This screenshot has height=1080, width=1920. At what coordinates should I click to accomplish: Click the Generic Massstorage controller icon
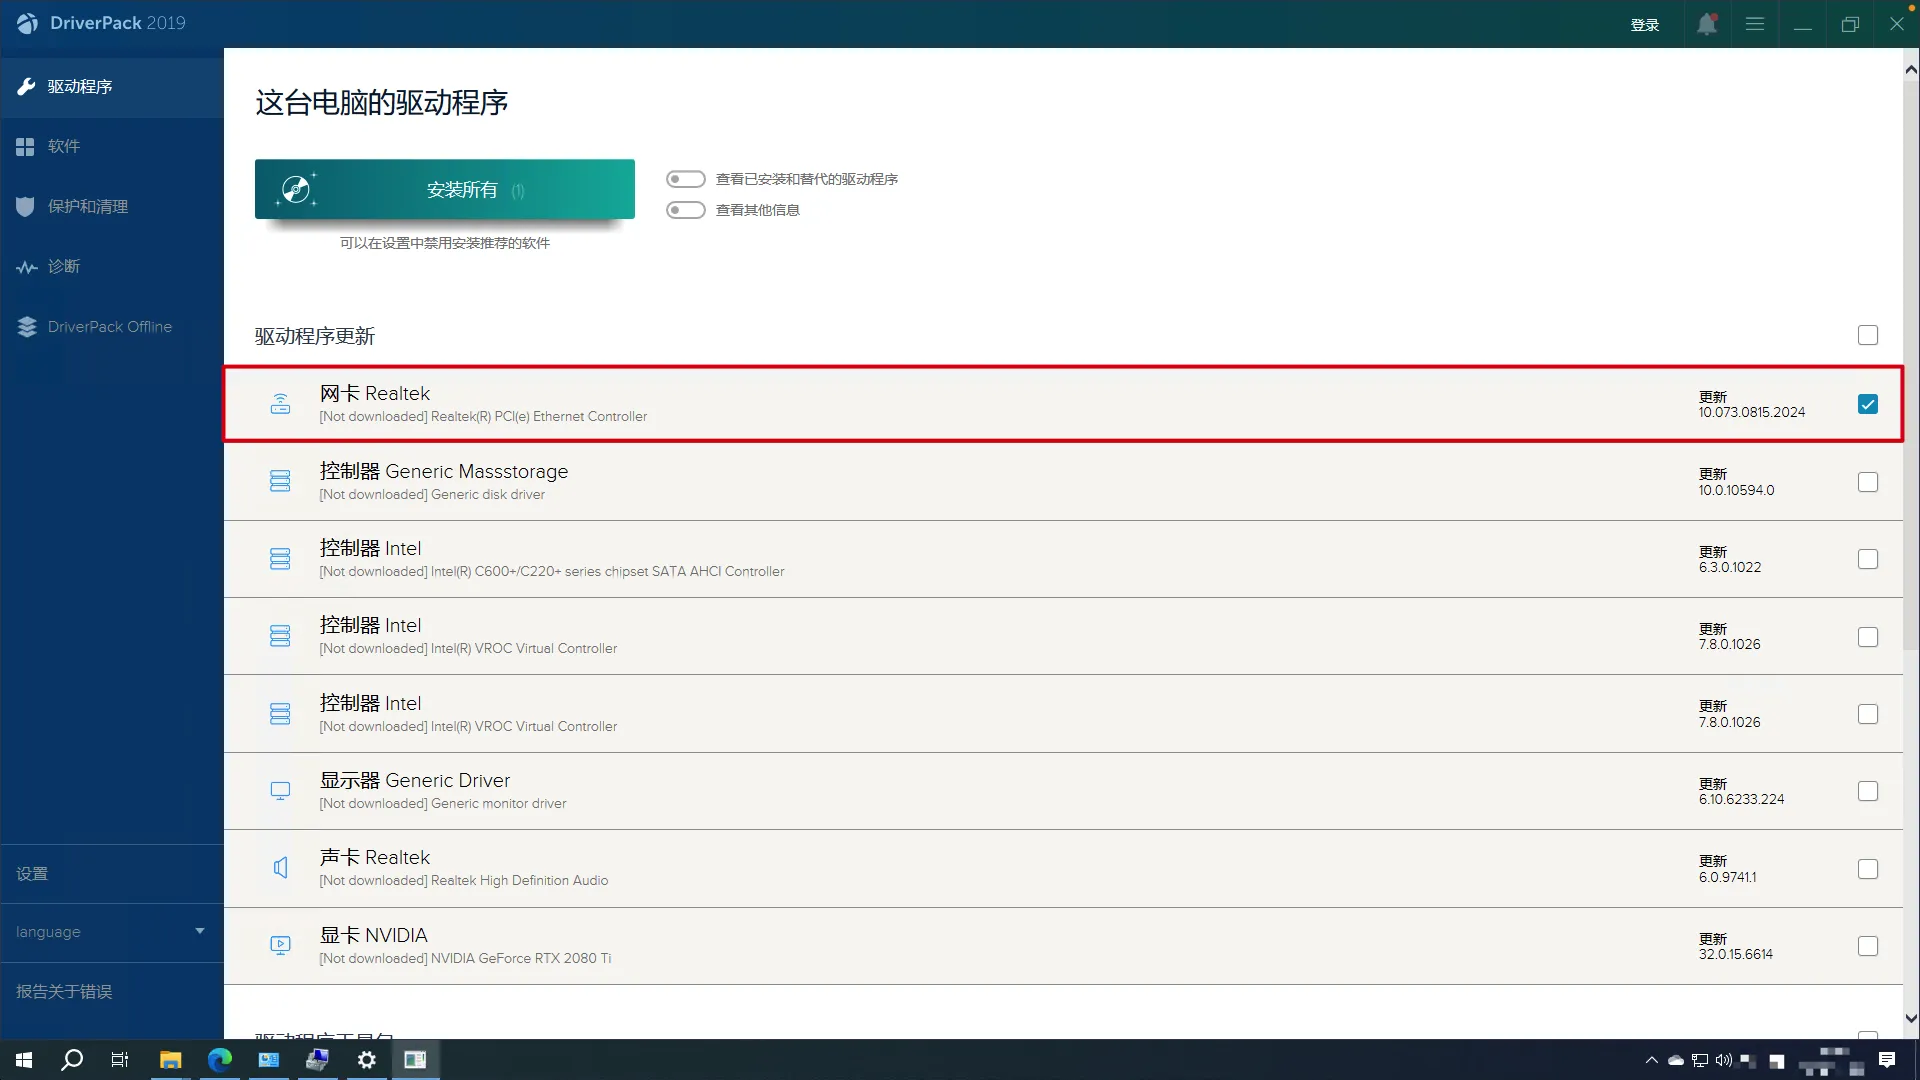click(280, 482)
